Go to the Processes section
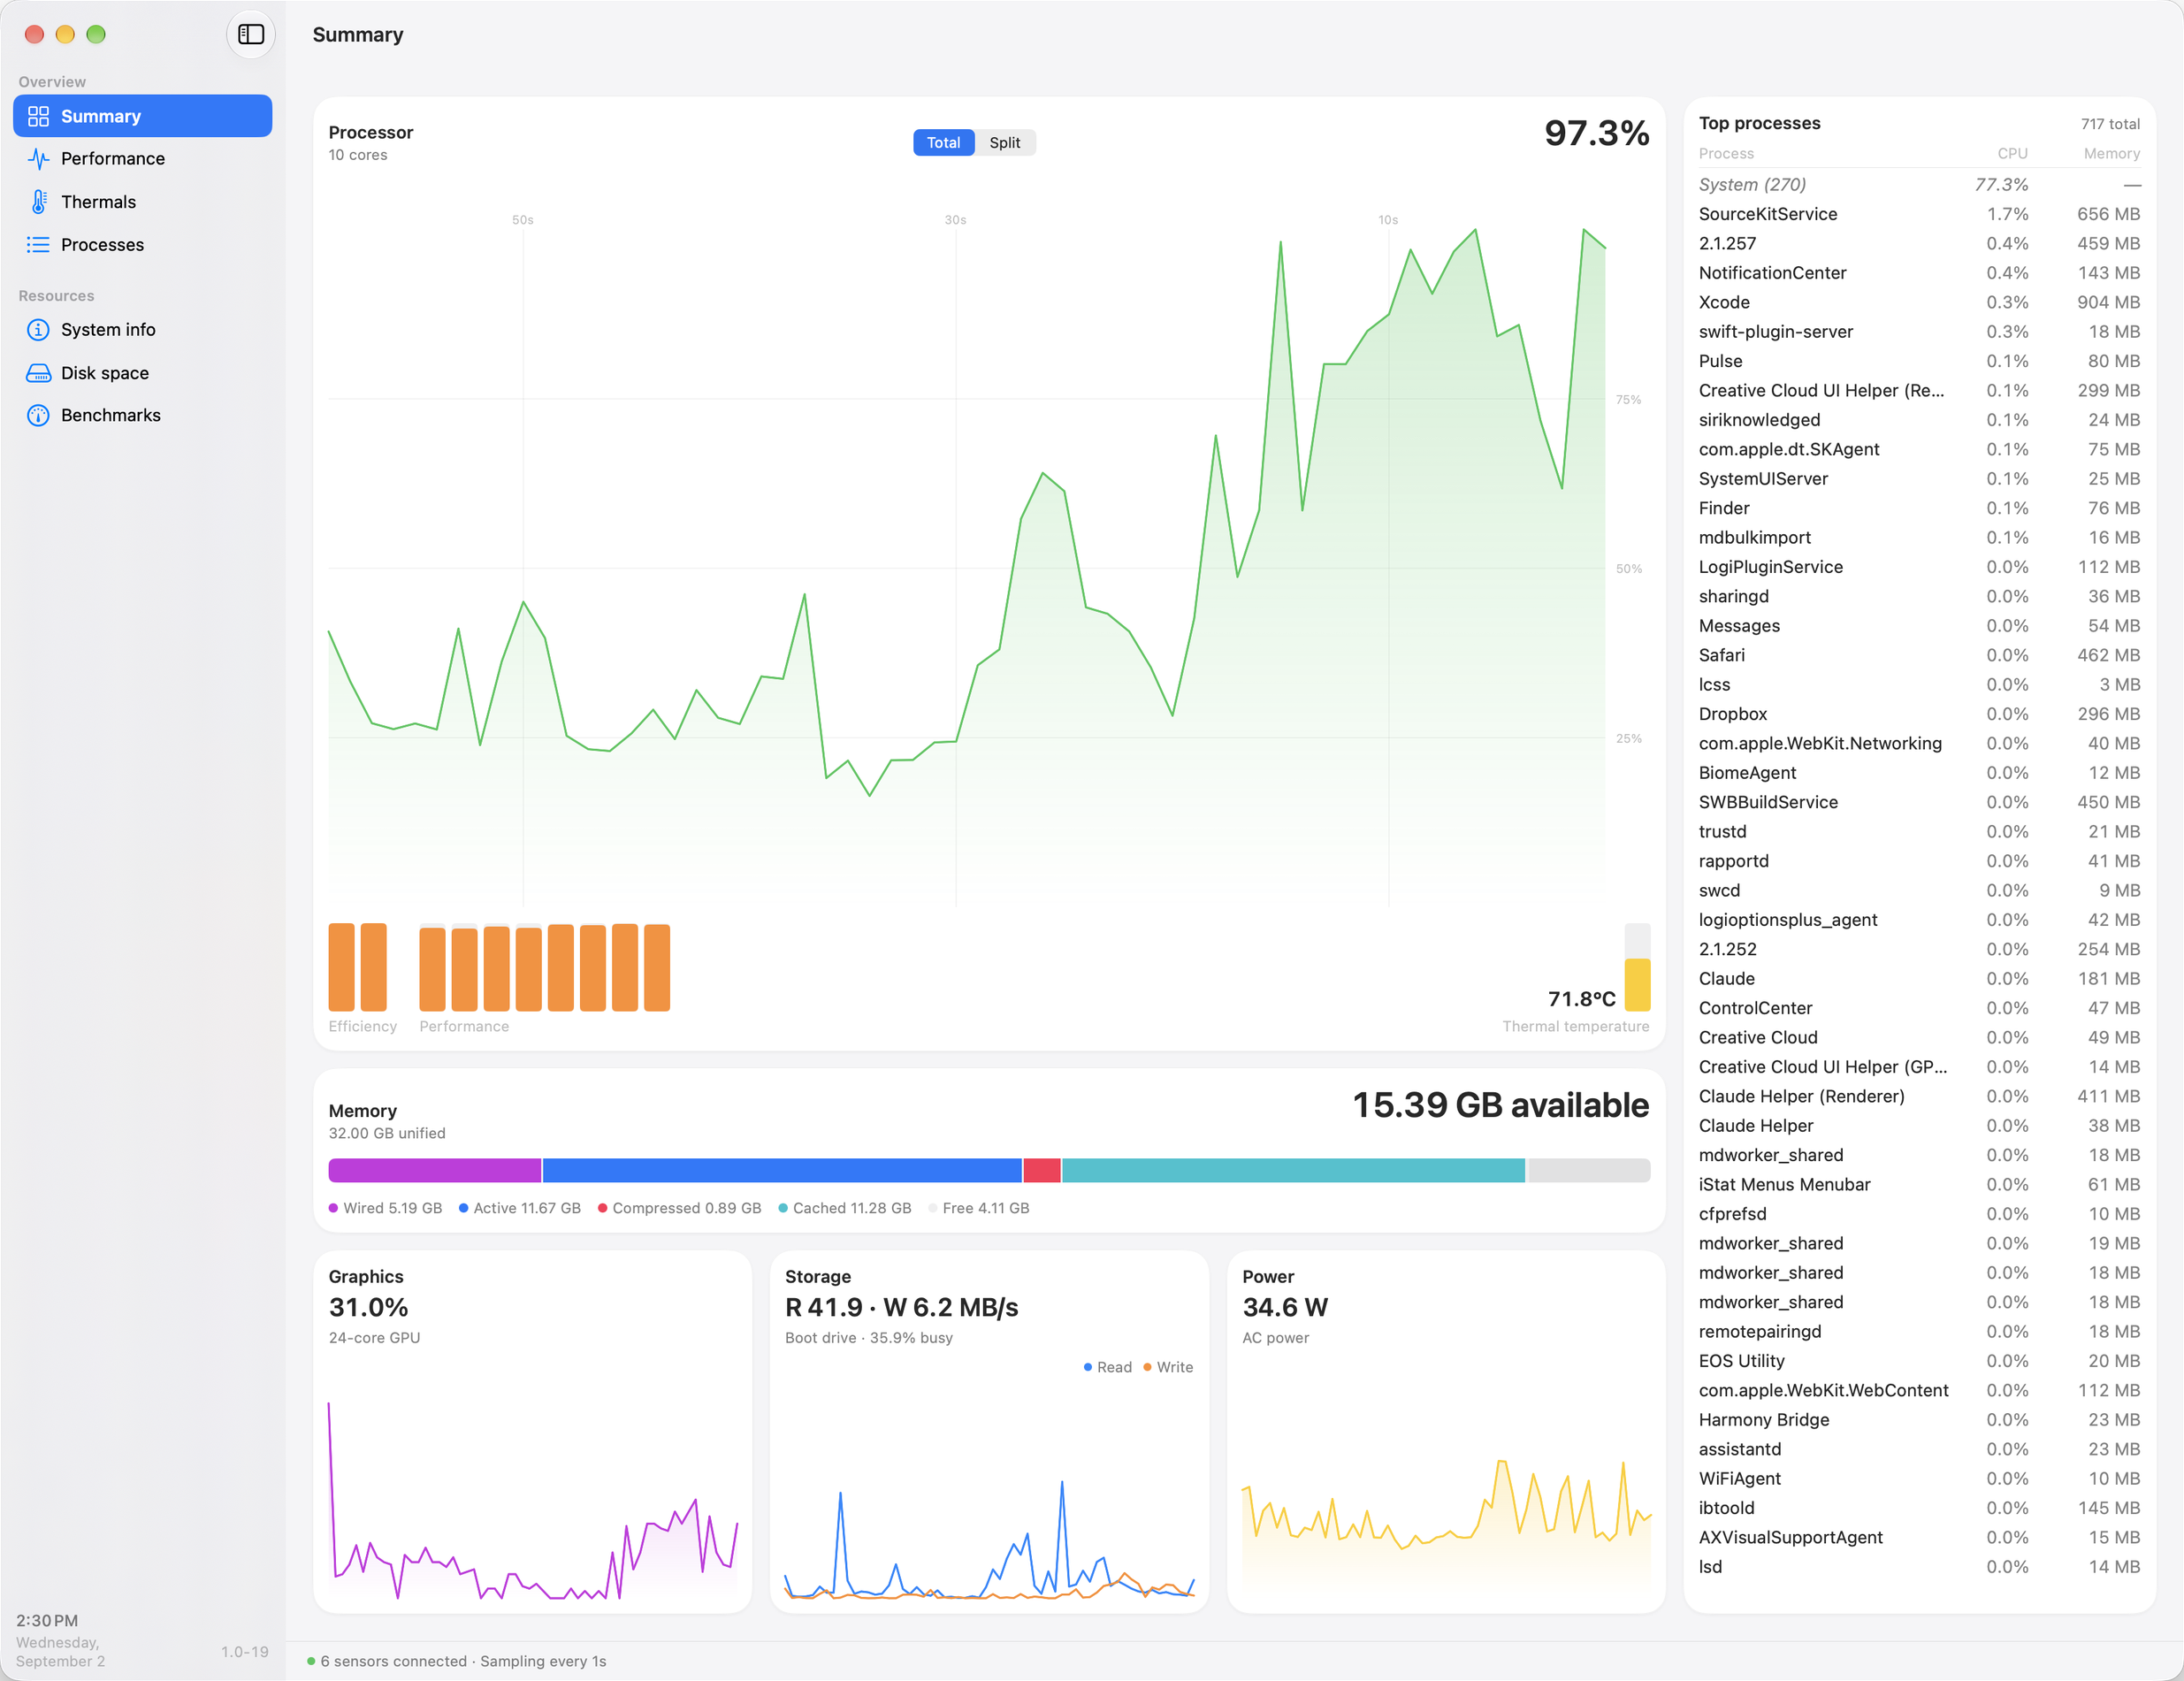2184x1681 pixels. [143, 244]
